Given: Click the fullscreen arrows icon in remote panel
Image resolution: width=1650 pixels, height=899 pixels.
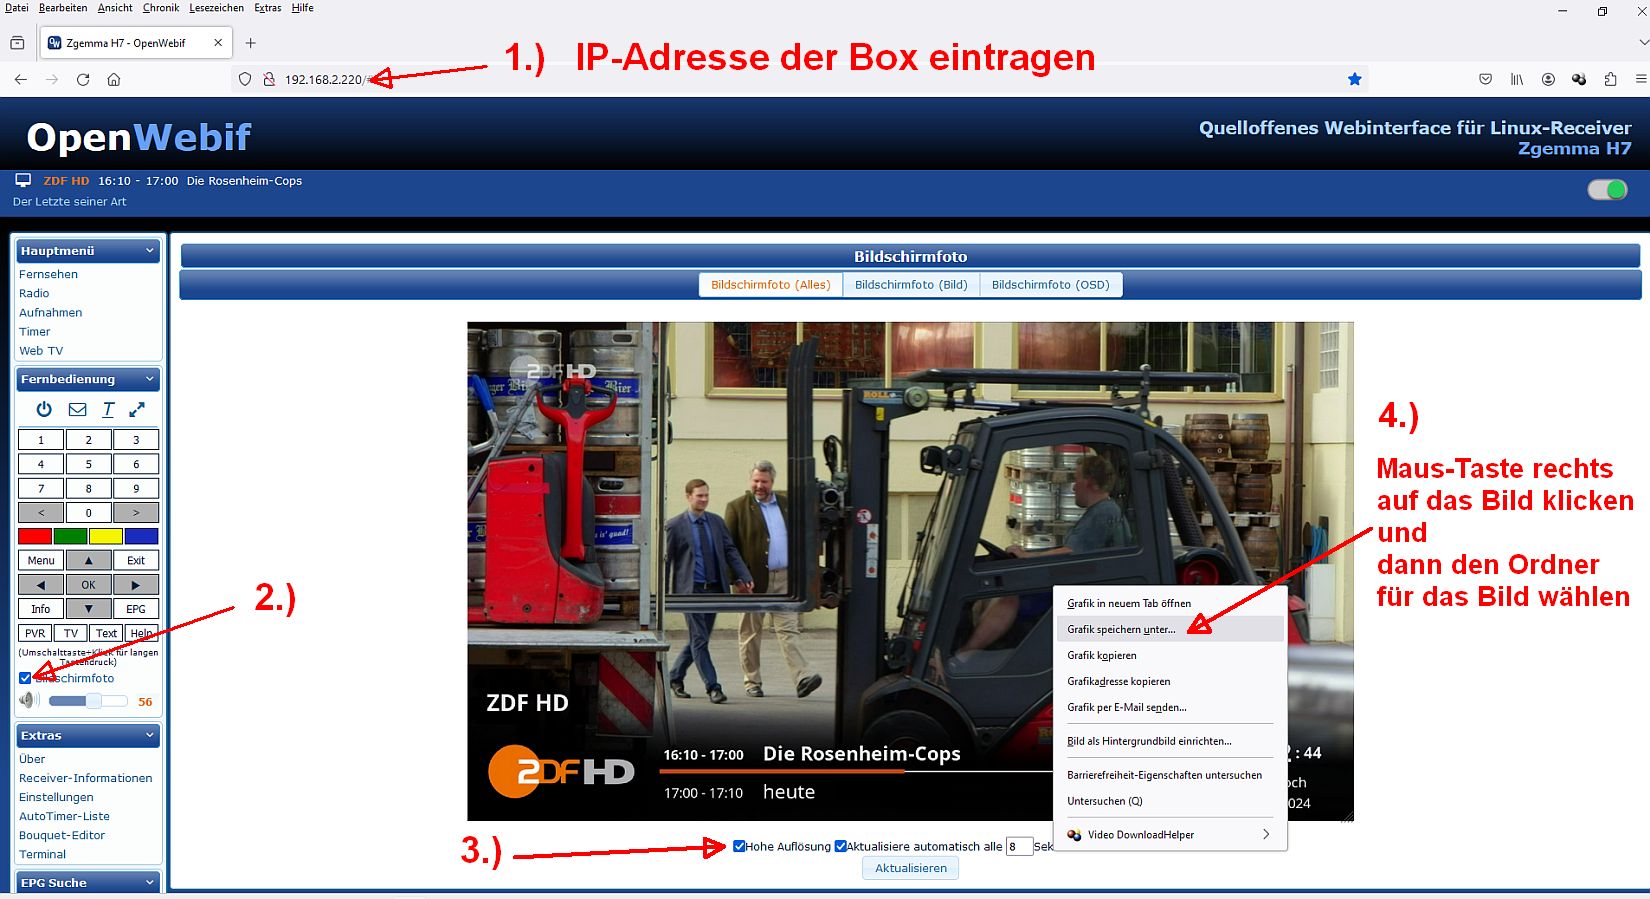Looking at the screenshot, I should click(x=137, y=409).
